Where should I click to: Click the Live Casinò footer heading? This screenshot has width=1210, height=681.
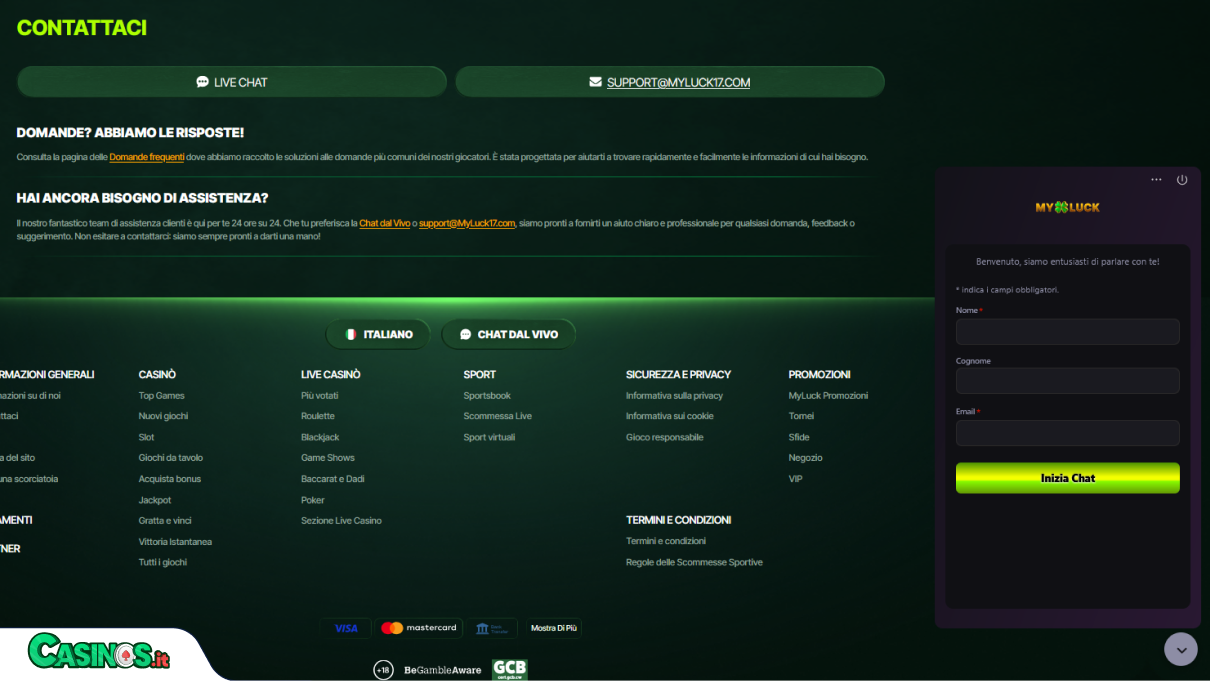click(331, 374)
